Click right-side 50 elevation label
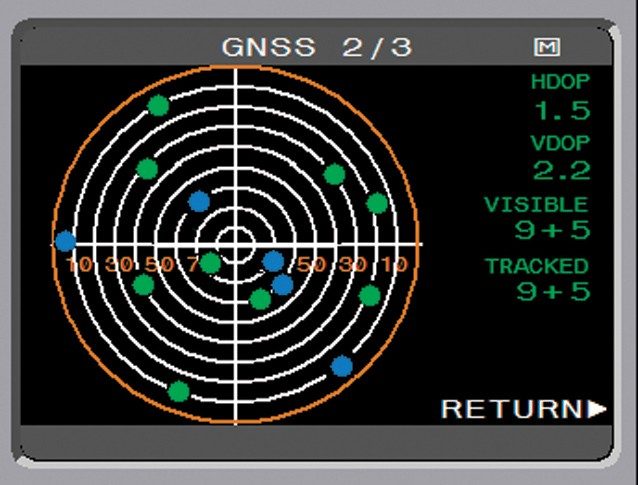Viewport: 638px width, 485px height. [x=312, y=265]
